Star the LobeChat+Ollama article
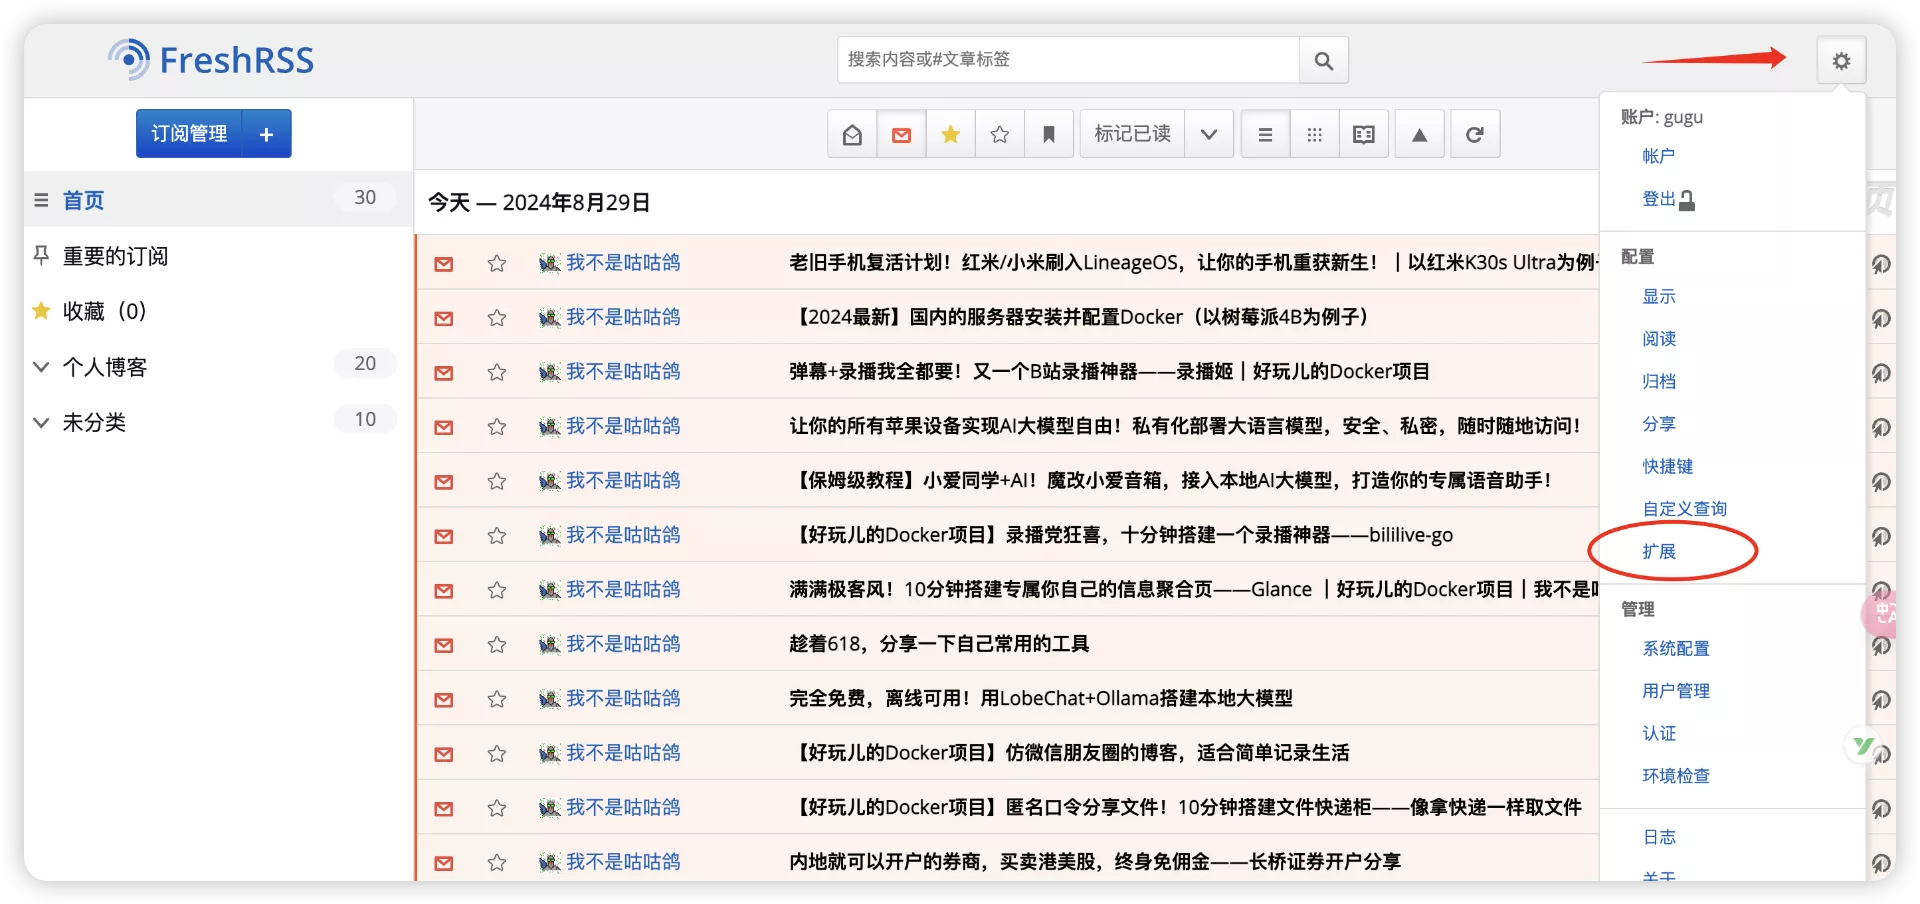The height and width of the screenshot is (904, 1920). pyautogui.click(x=496, y=699)
